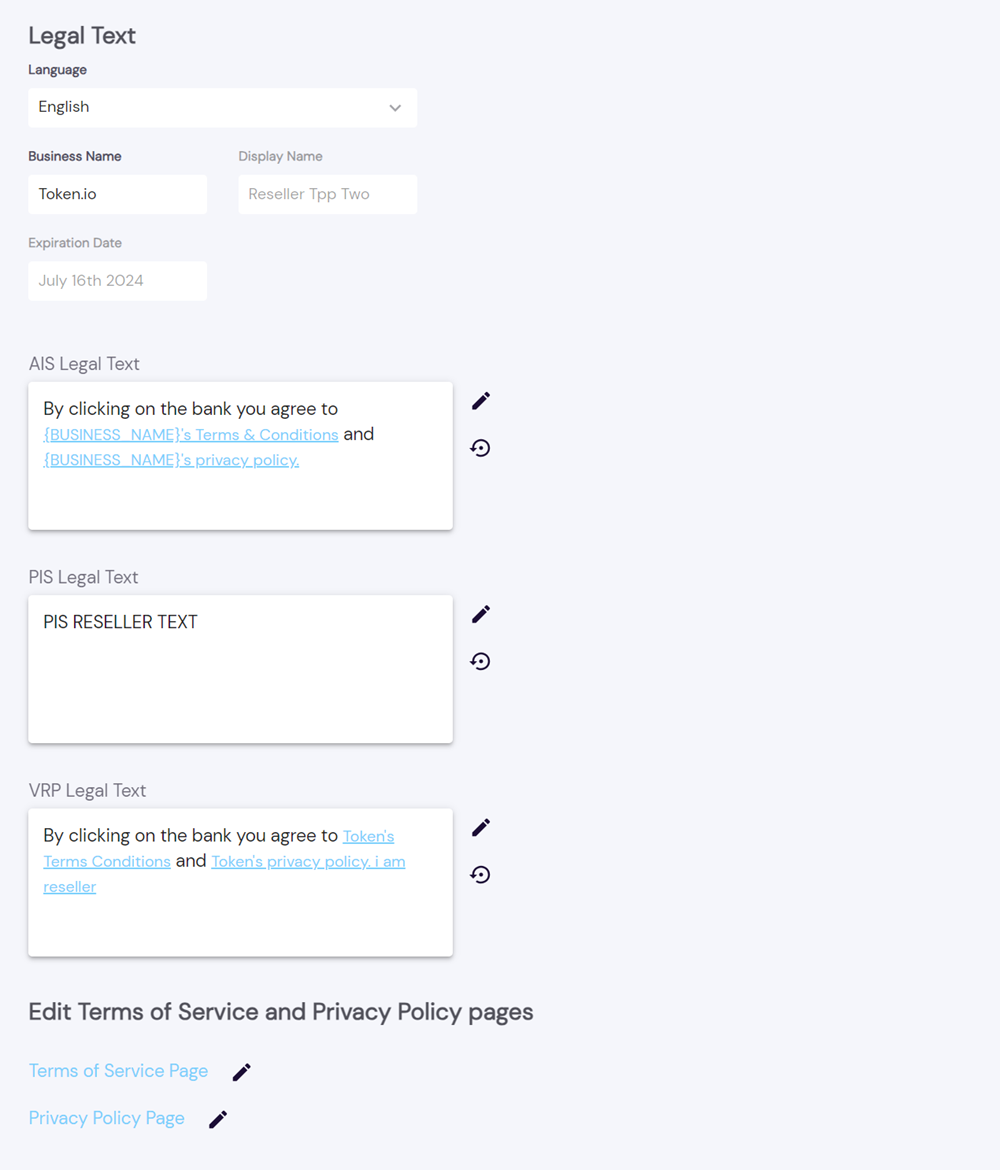Viewport: 1000px width, 1170px height.
Task: Restore the PIS Legal Text via reset icon
Action: click(x=481, y=661)
